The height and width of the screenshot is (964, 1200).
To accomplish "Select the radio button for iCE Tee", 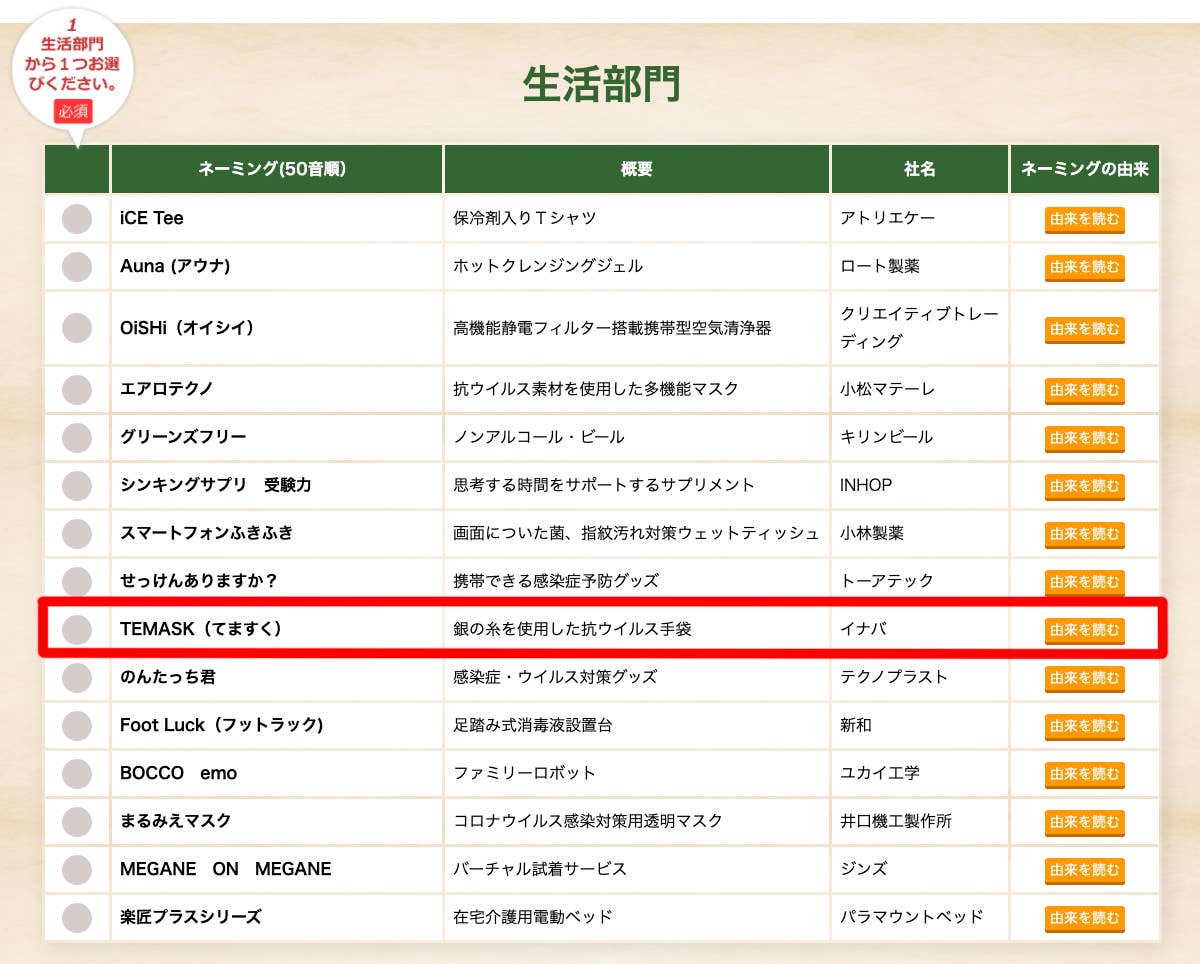I will tap(77, 219).
